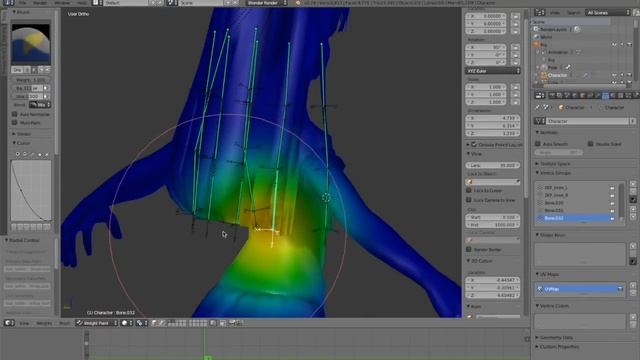Adjust the brush Radius slider
This screenshot has width=640, height=360.
tap(27, 88)
